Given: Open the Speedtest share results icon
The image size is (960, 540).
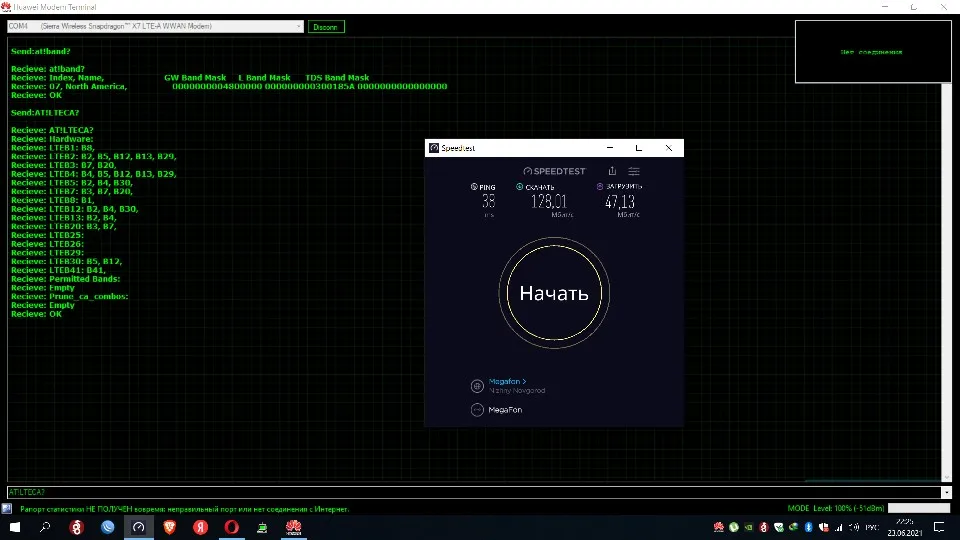Looking at the screenshot, I should click(612, 171).
